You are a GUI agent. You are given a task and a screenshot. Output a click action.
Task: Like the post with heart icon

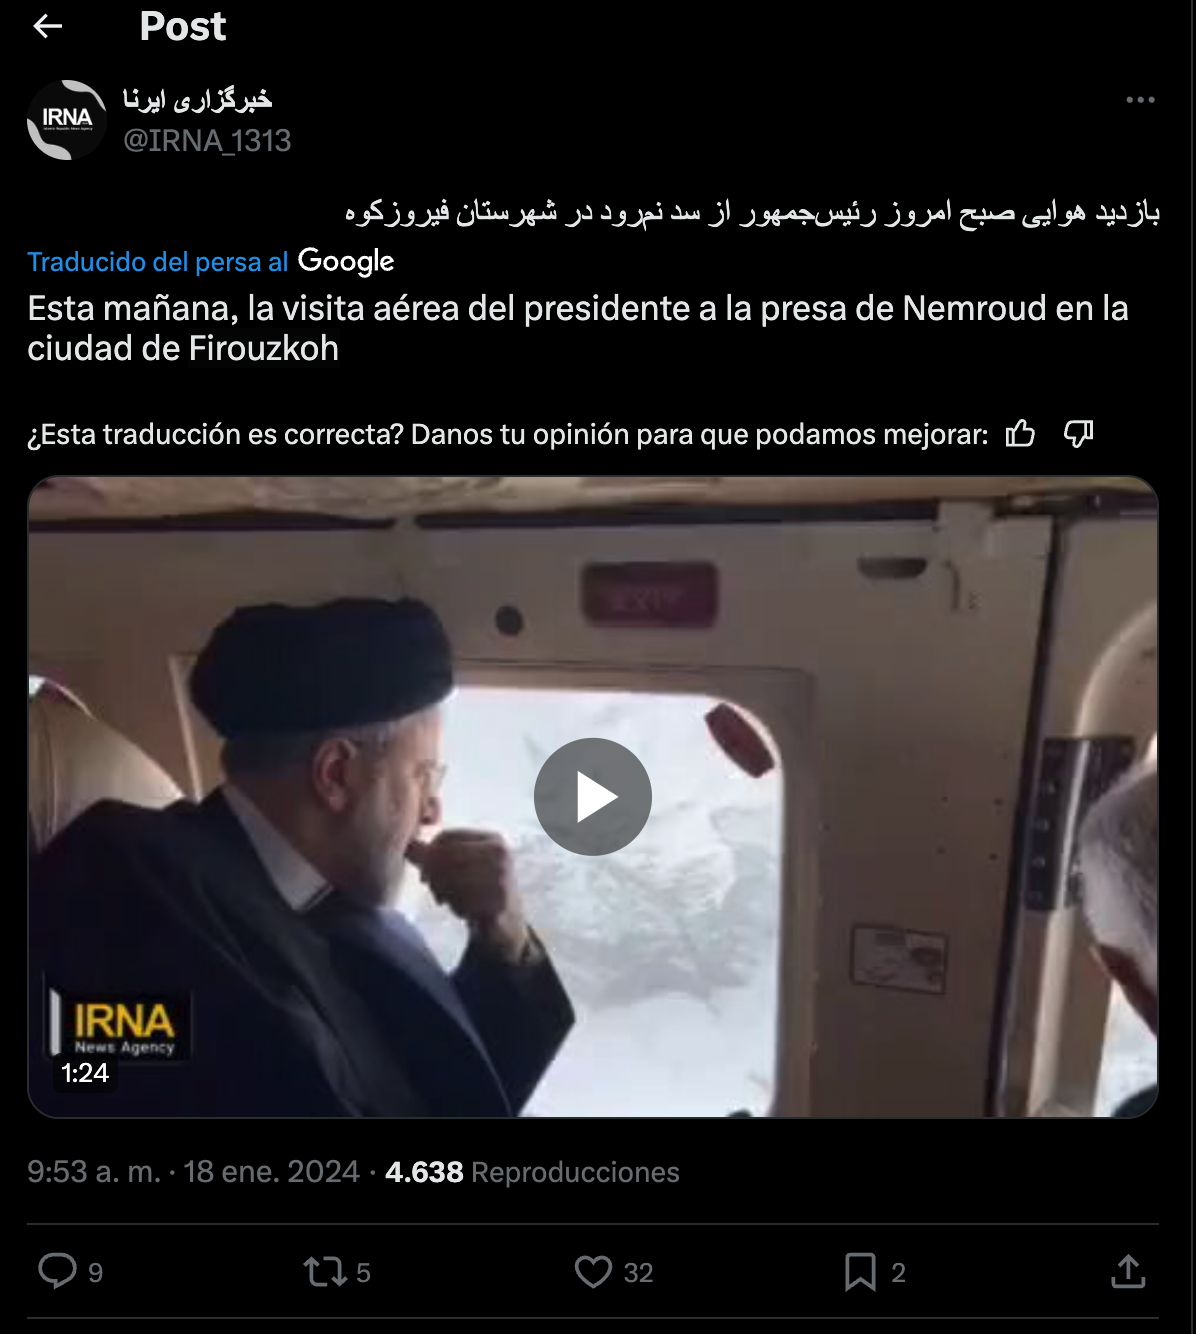593,1272
